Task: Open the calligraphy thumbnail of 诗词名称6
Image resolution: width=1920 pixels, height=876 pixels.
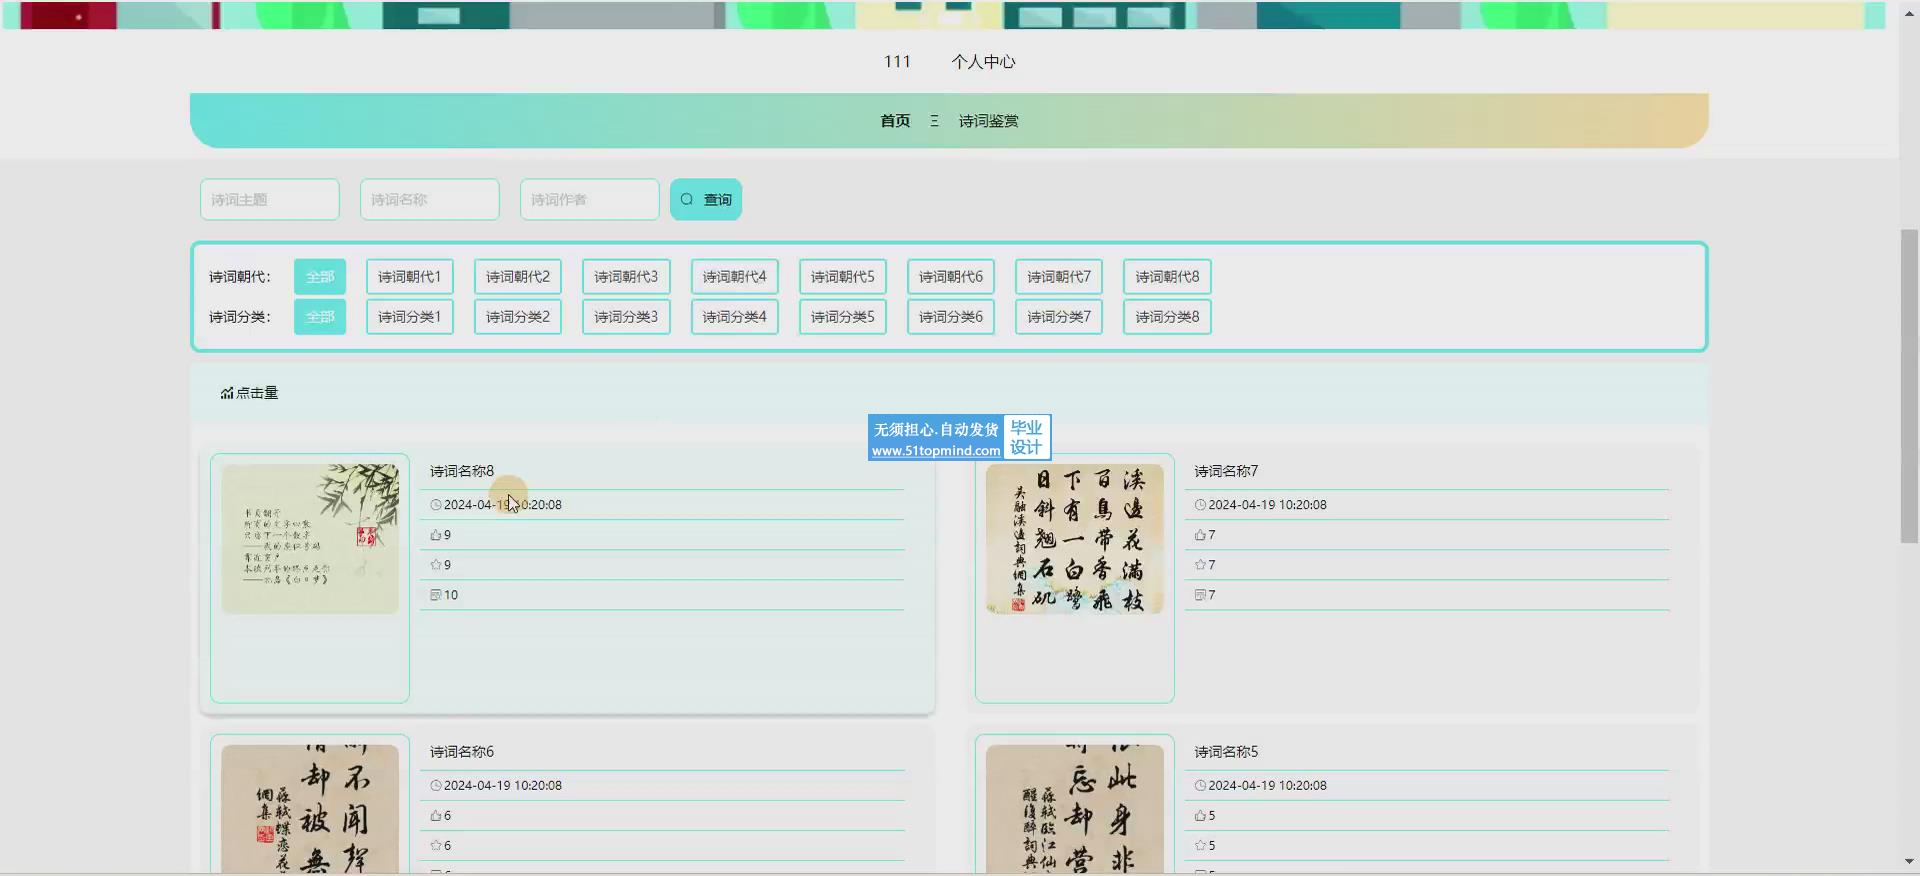Action: point(310,808)
